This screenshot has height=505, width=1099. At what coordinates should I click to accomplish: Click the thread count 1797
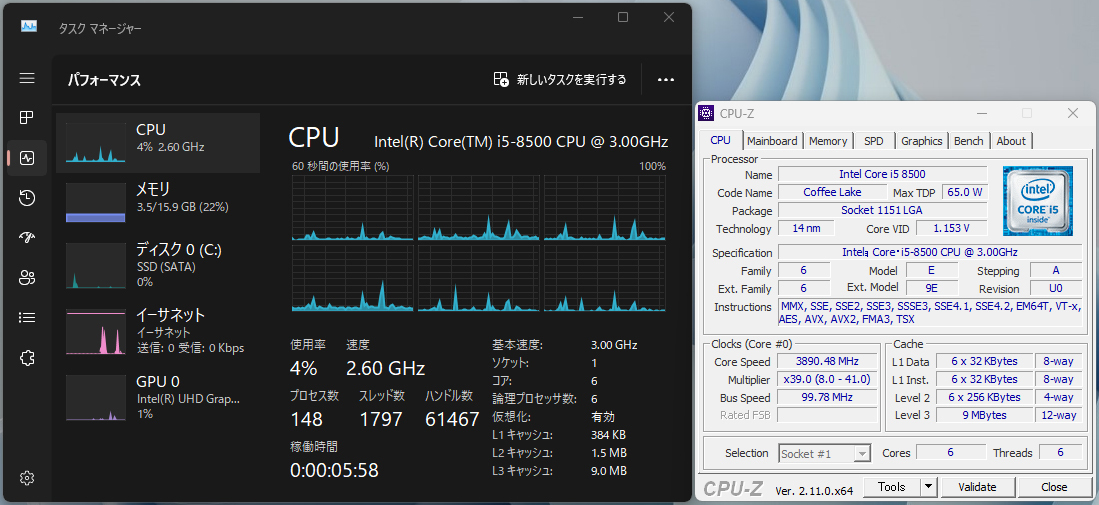(381, 420)
